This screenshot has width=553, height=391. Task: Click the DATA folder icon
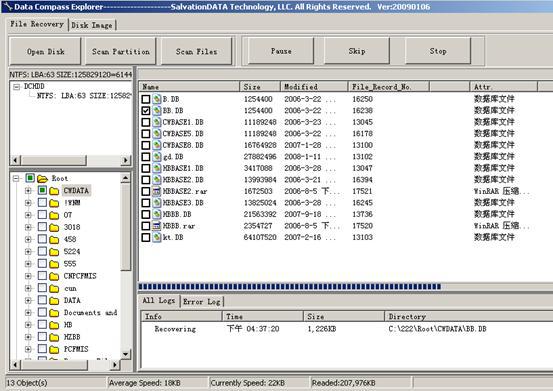pos(54,301)
